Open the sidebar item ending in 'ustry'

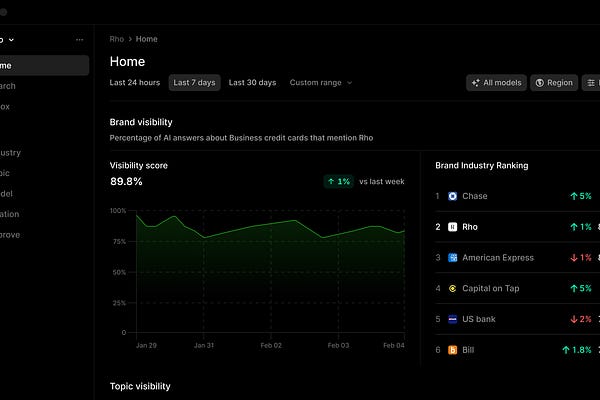pos(10,153)
